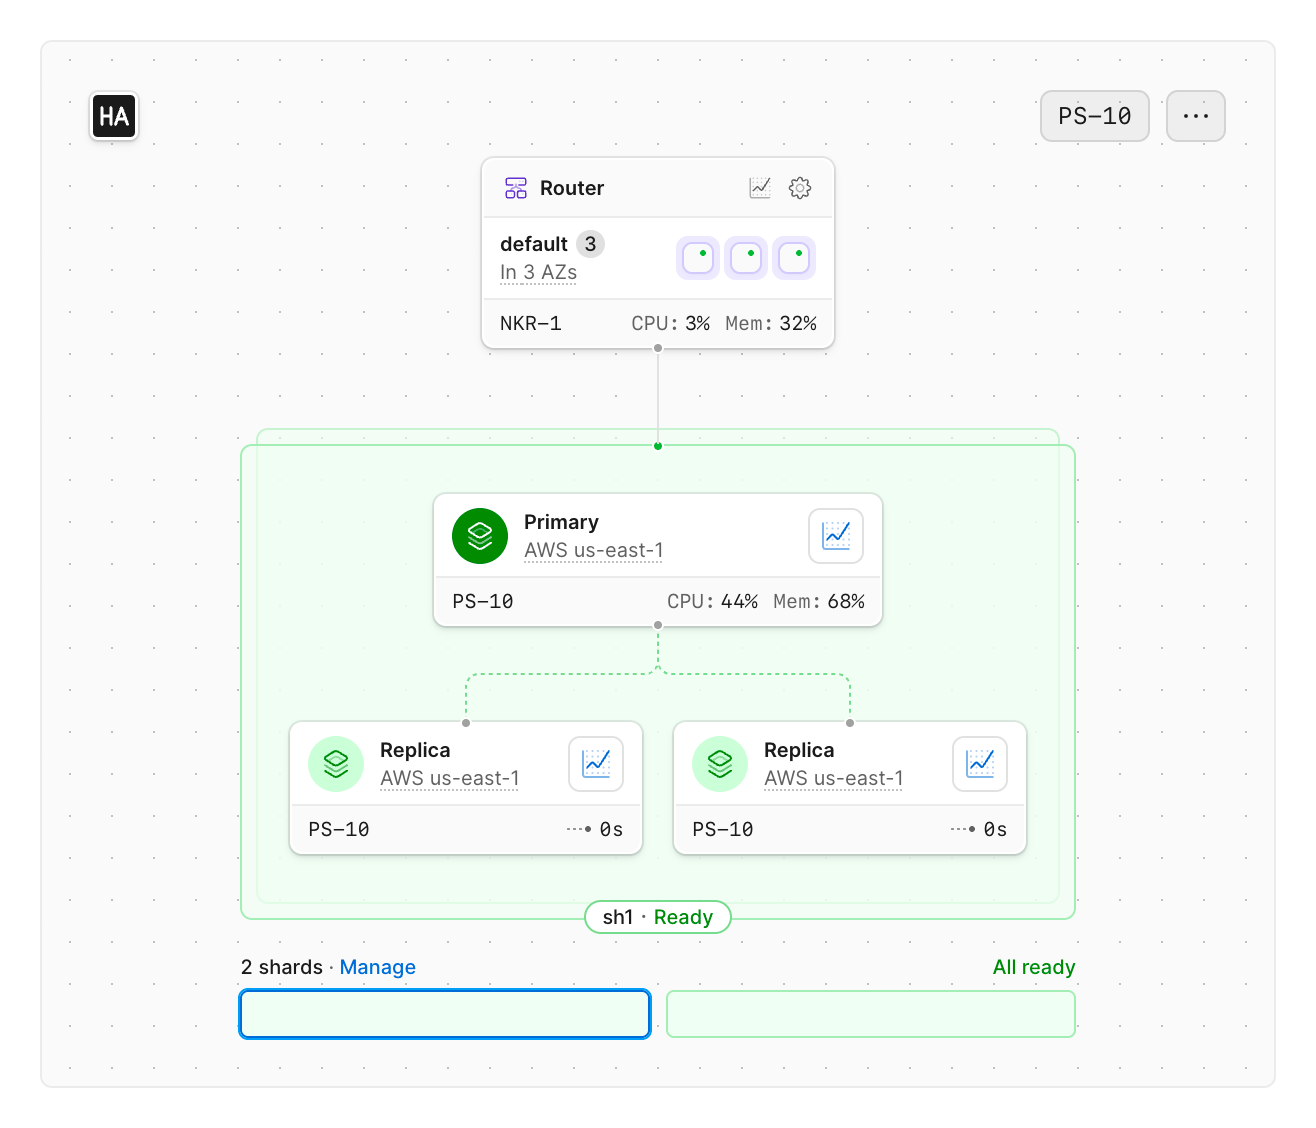Select the first shard bar (highlighted)

(445, 1014)
